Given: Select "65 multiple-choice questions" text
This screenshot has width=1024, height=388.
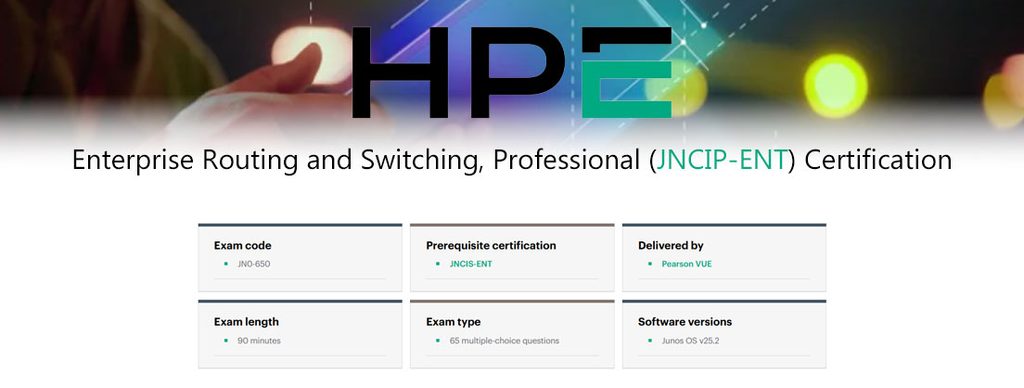Looking at the screenshot, I should [504, 340].
